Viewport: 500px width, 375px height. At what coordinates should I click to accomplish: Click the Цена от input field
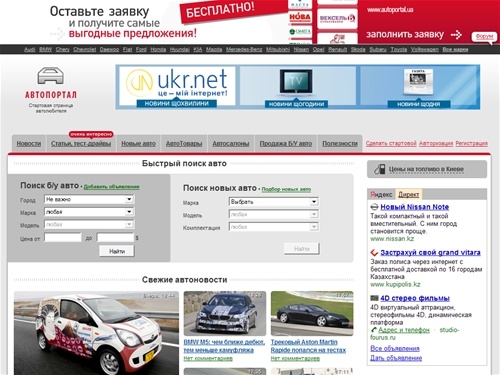63,237
